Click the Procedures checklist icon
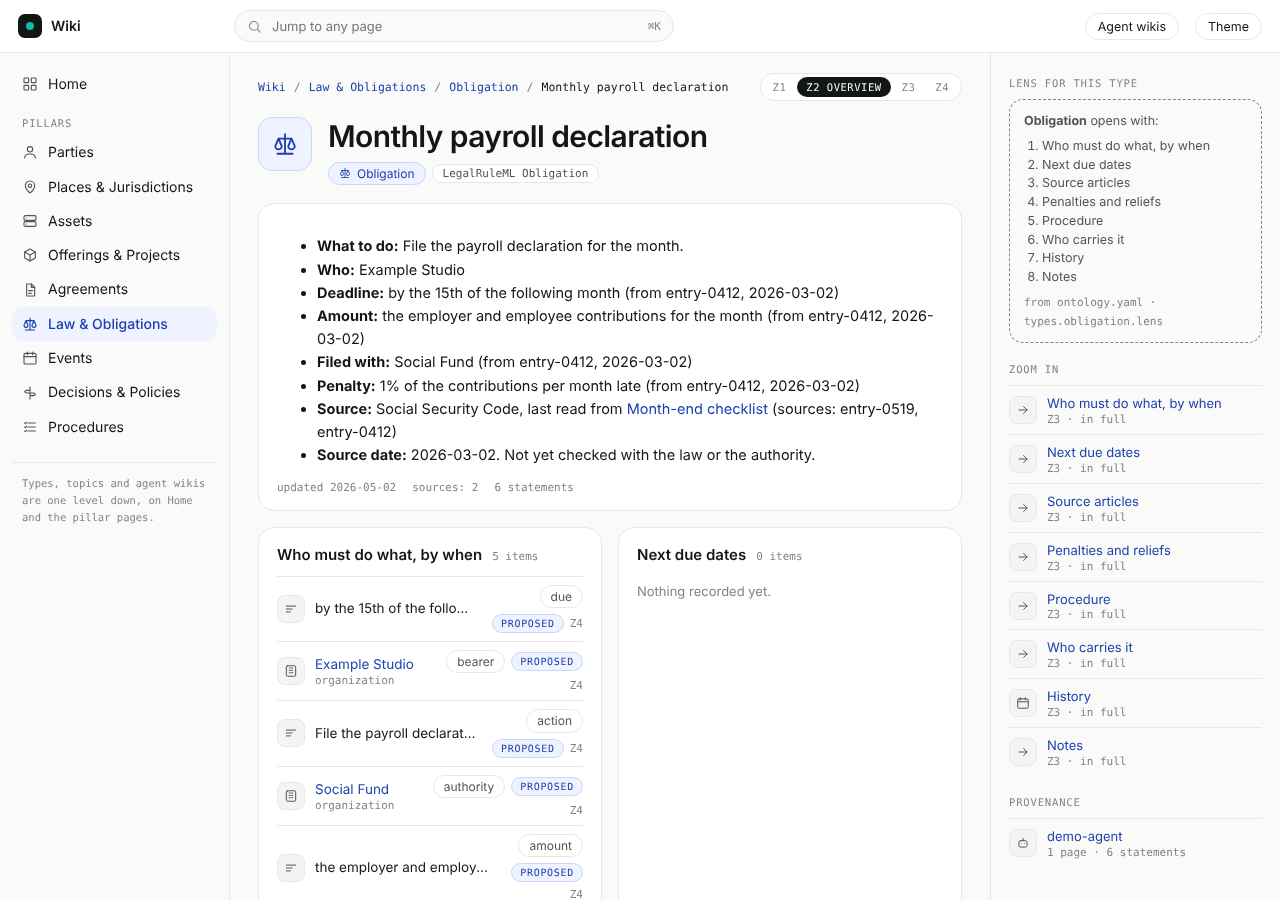Viewport: 1280px width, 900px height. [30, 427]
